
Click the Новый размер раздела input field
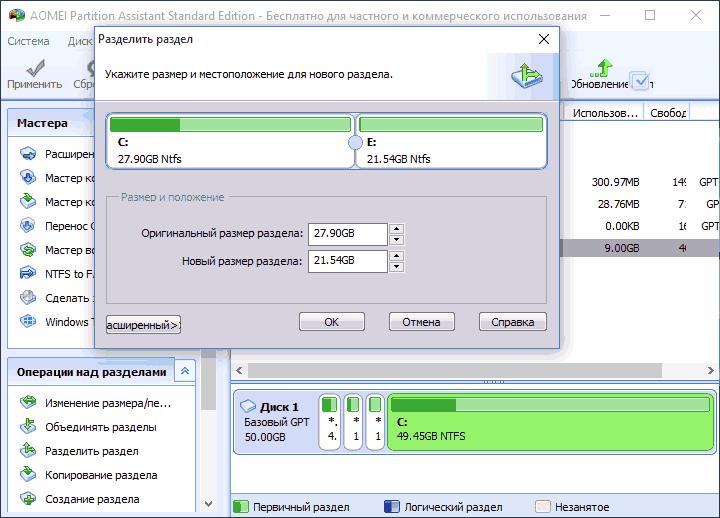348,261
